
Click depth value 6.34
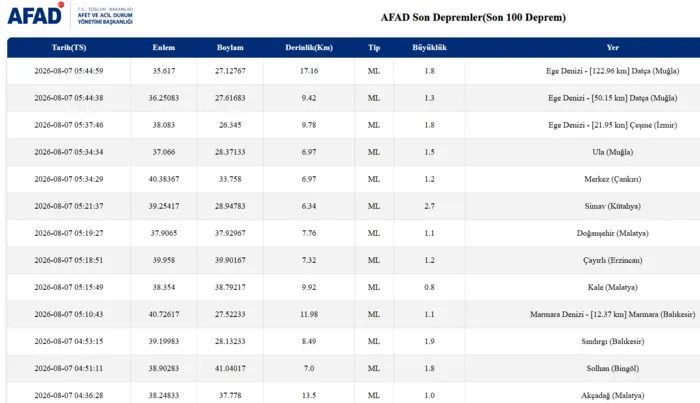click(309, 206)
